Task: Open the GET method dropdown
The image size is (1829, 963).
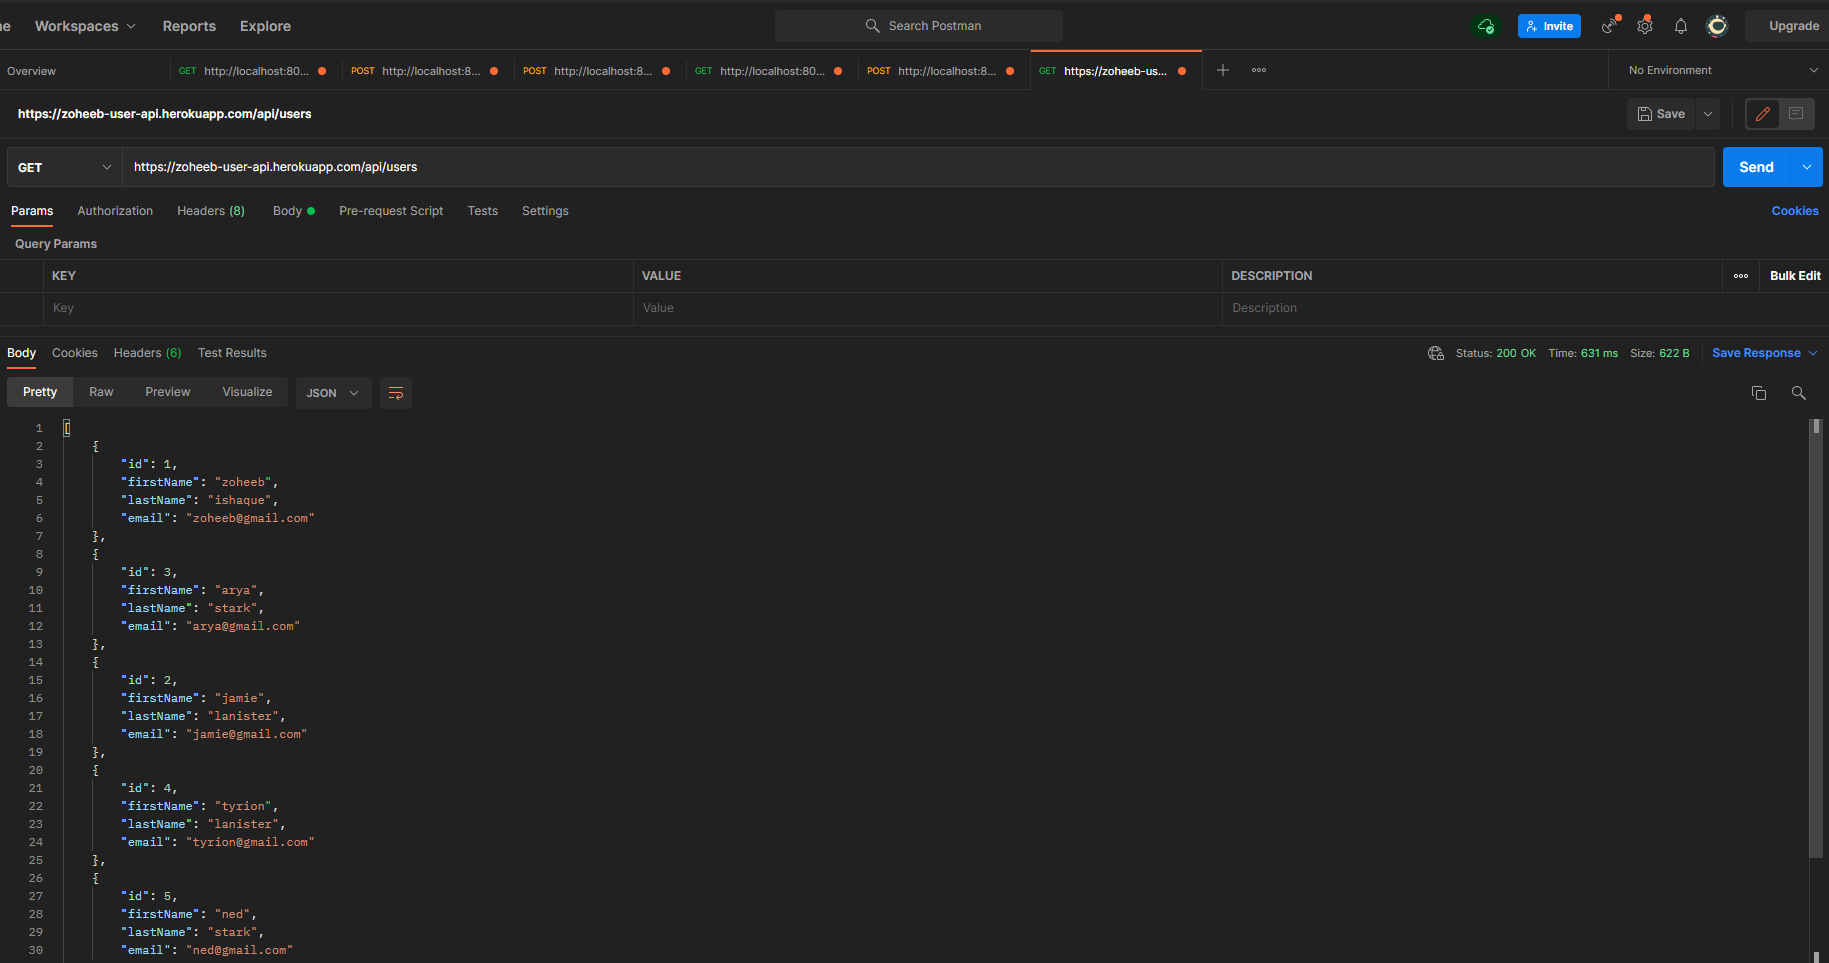Action: 64,167
